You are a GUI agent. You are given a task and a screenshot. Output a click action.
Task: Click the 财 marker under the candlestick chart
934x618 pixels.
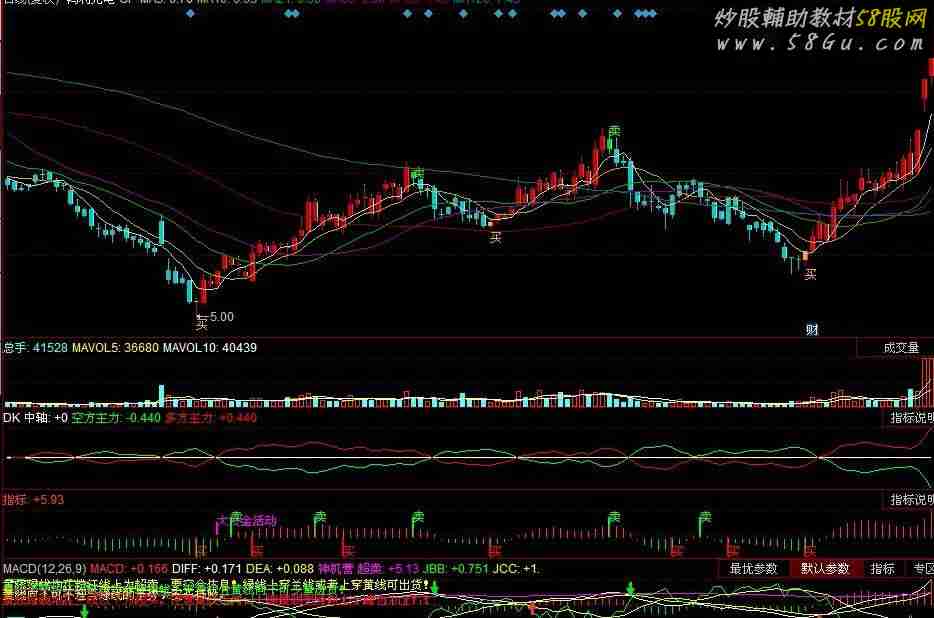pos(811,330)
